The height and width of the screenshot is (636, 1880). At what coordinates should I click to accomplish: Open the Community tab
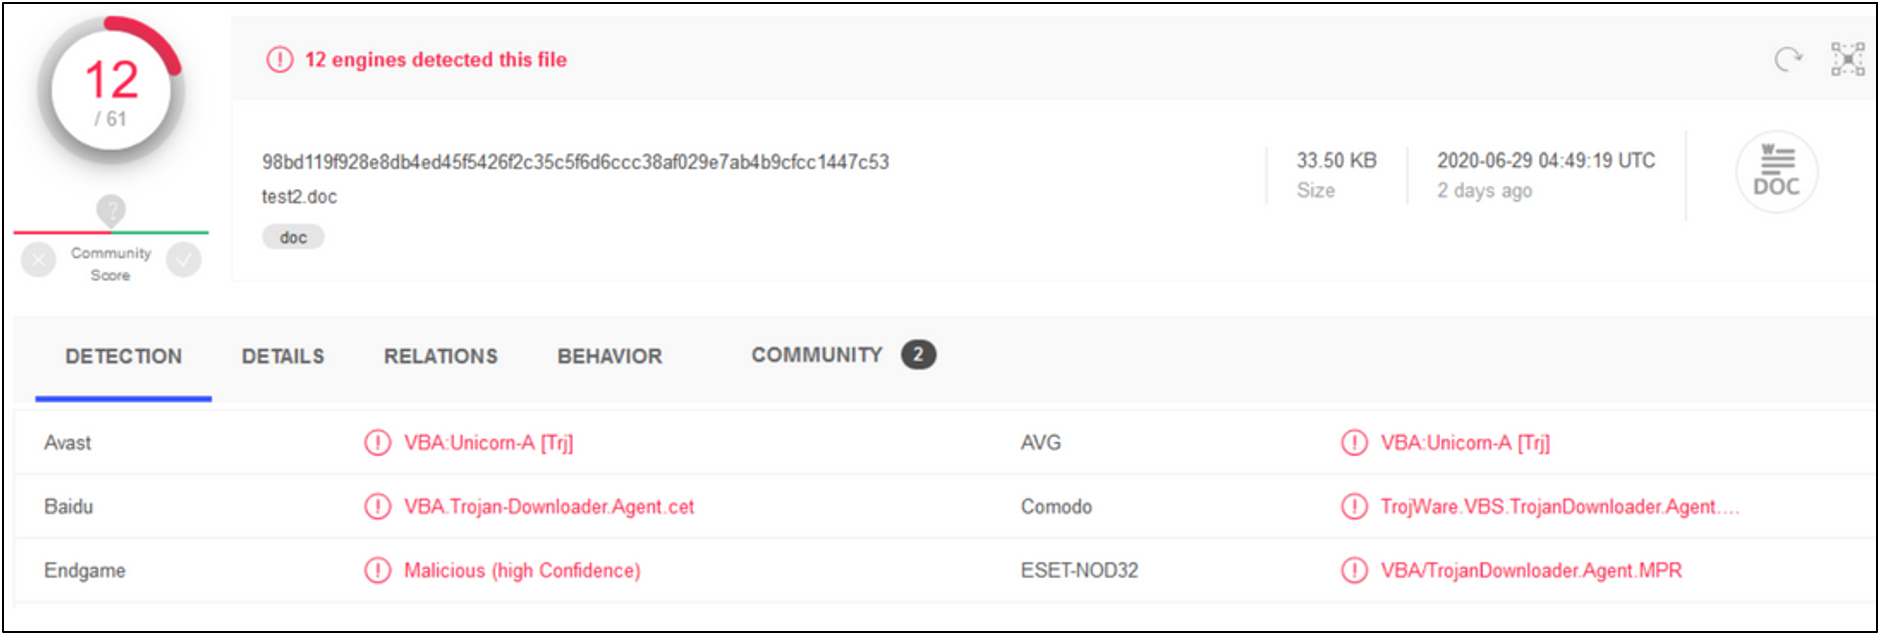[x=816, y=355]
